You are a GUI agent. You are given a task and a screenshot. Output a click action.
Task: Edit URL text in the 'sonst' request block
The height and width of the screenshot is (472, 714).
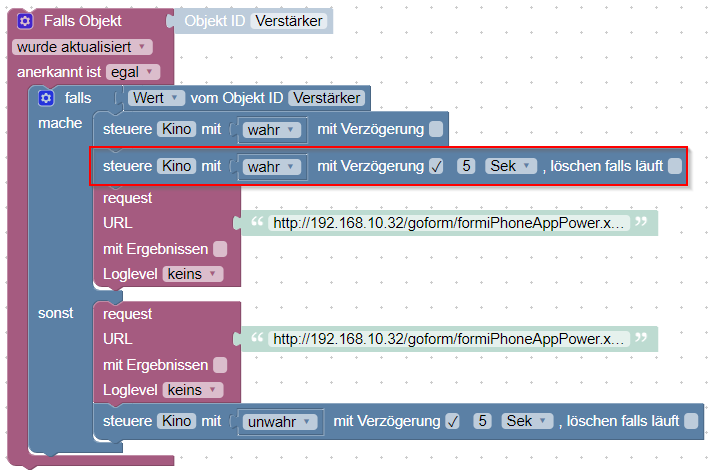tap(449, 339)
